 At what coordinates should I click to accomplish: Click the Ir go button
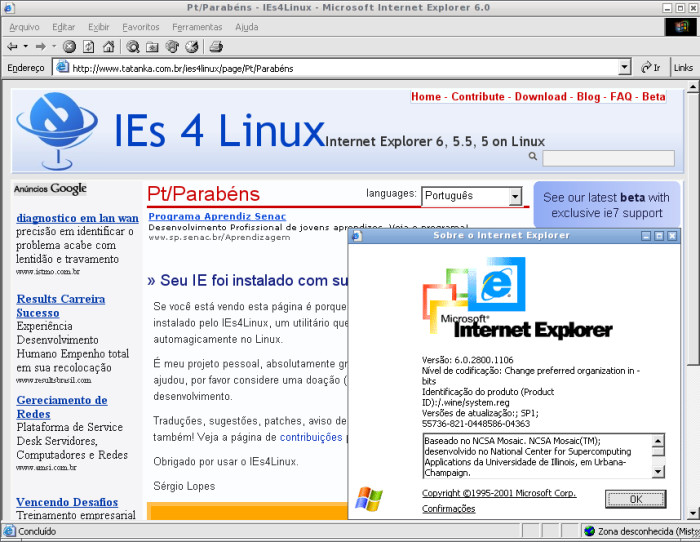[651, 68]
